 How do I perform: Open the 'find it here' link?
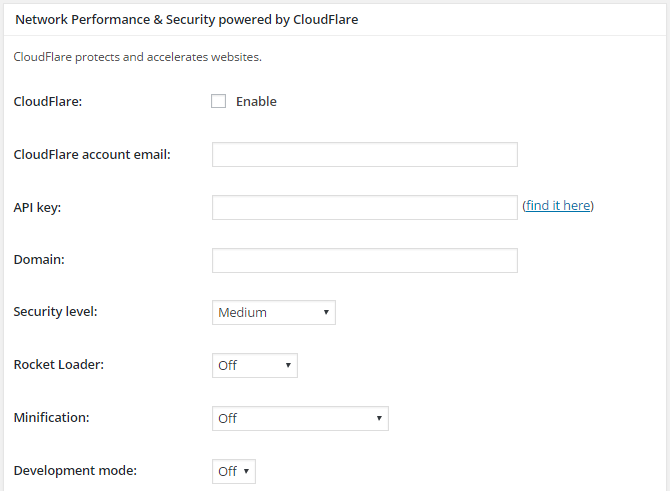point(558,206)
